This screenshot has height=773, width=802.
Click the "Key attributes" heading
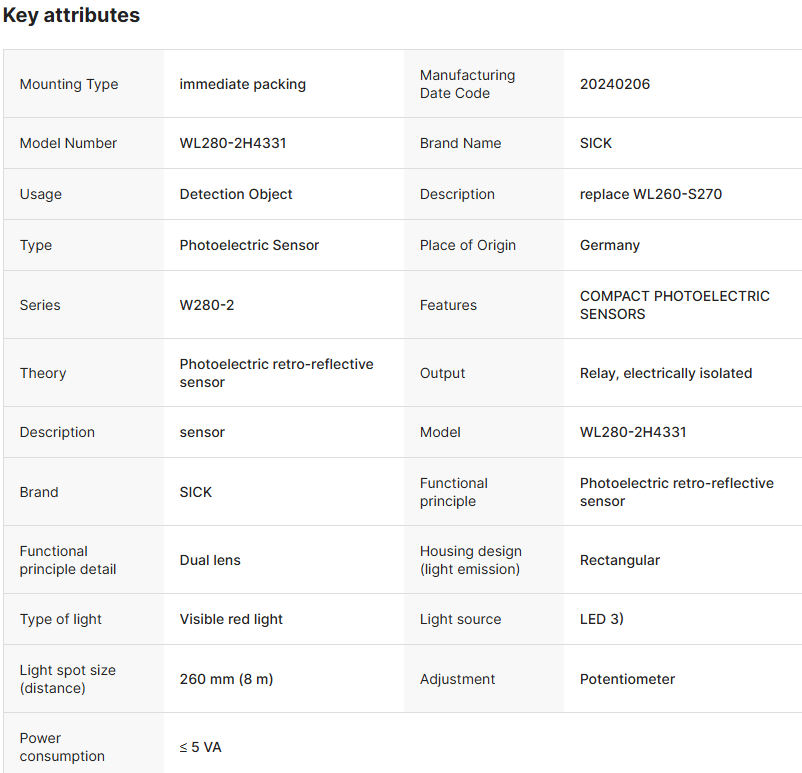coord(71,16)
